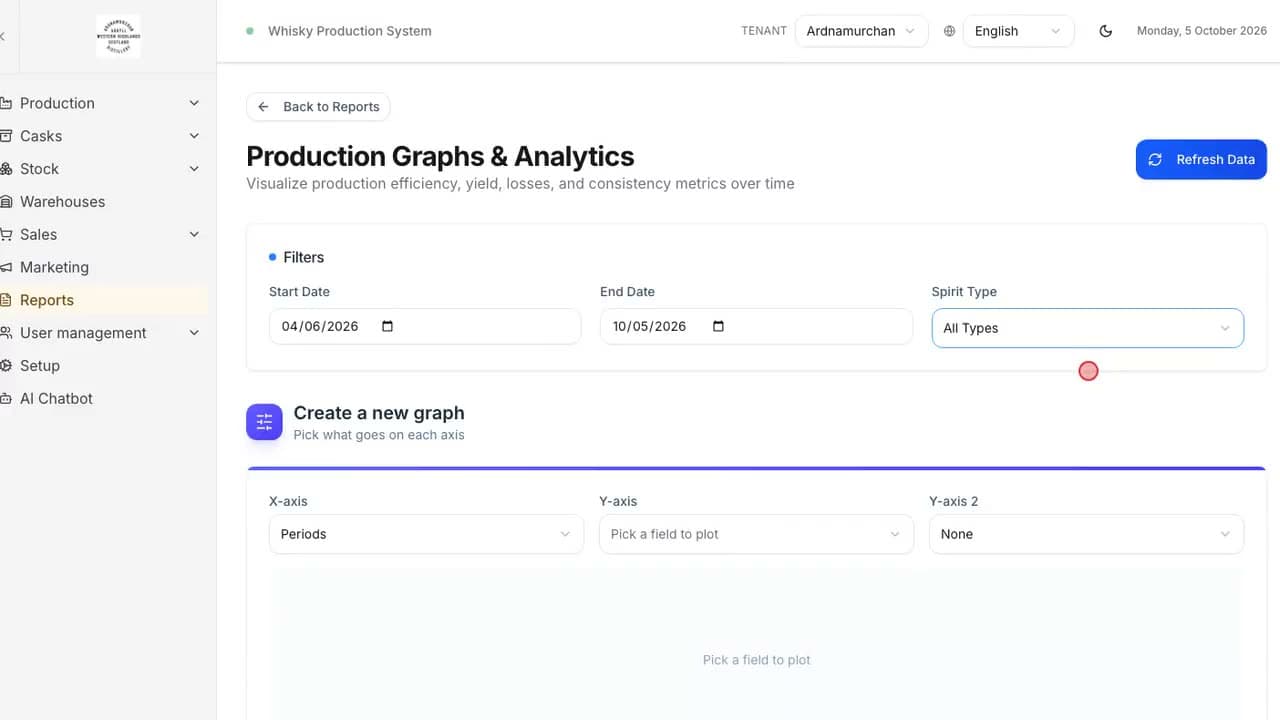
Task: Click the Production box icon
Action: [6, 103]
